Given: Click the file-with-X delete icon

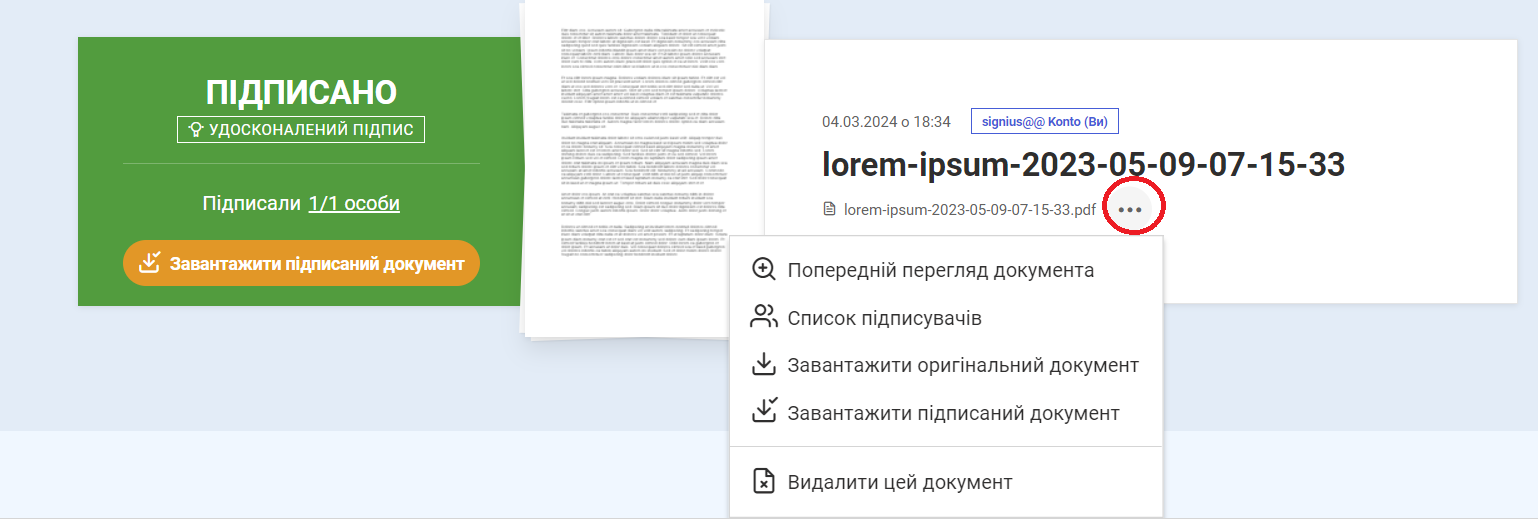Looking at the screenshot, I should point(764,482).
